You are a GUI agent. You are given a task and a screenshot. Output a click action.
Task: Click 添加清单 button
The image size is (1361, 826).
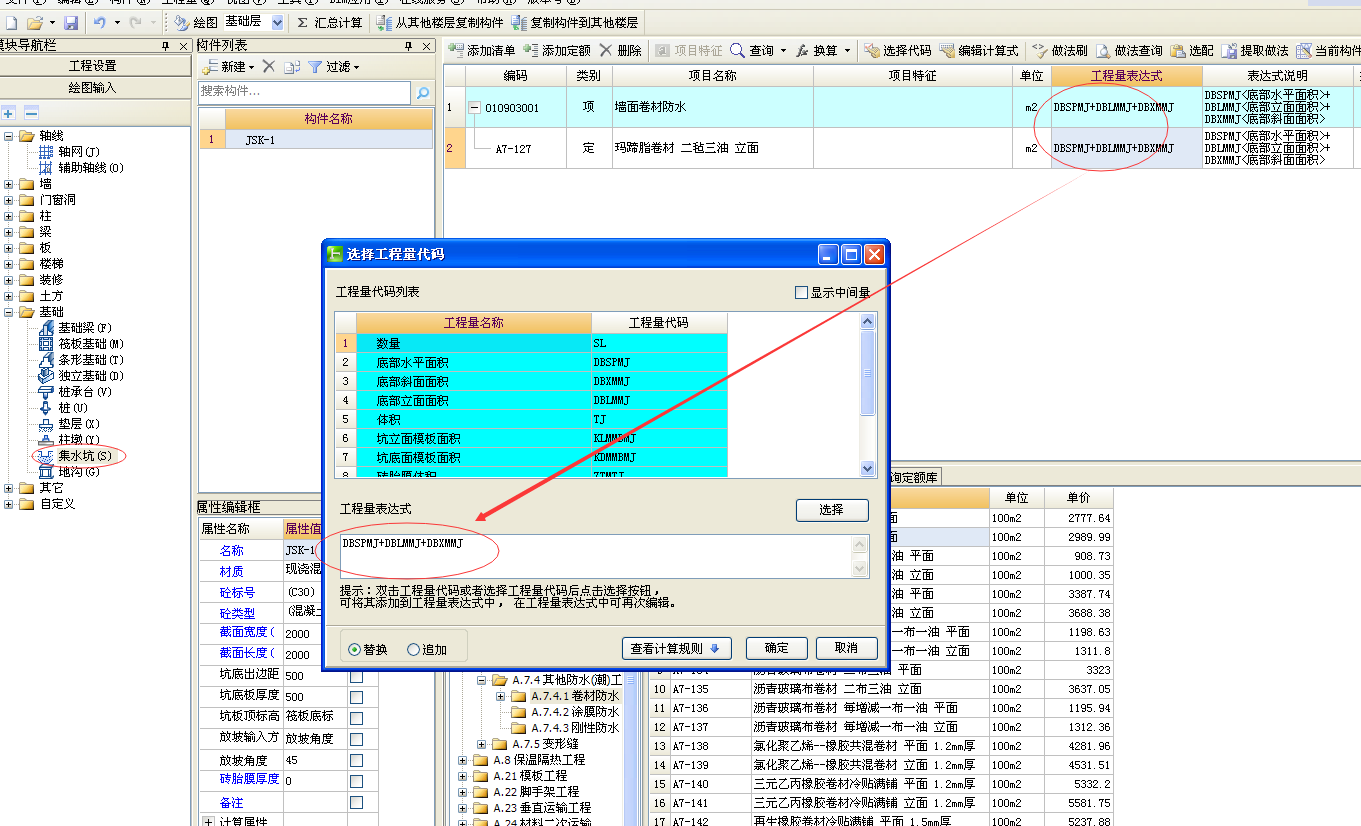point(482,50)
